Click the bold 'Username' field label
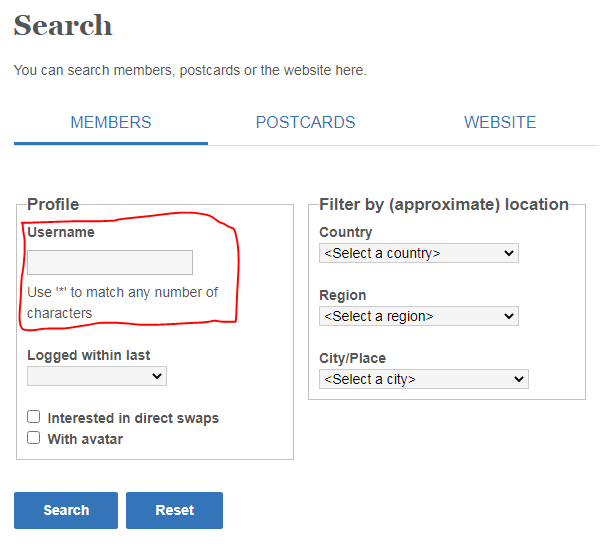 click(x=61, y=232)
